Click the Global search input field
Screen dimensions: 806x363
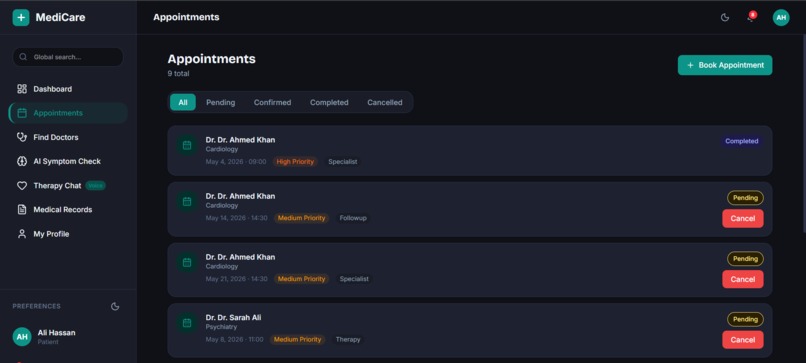tap(68, 57)
